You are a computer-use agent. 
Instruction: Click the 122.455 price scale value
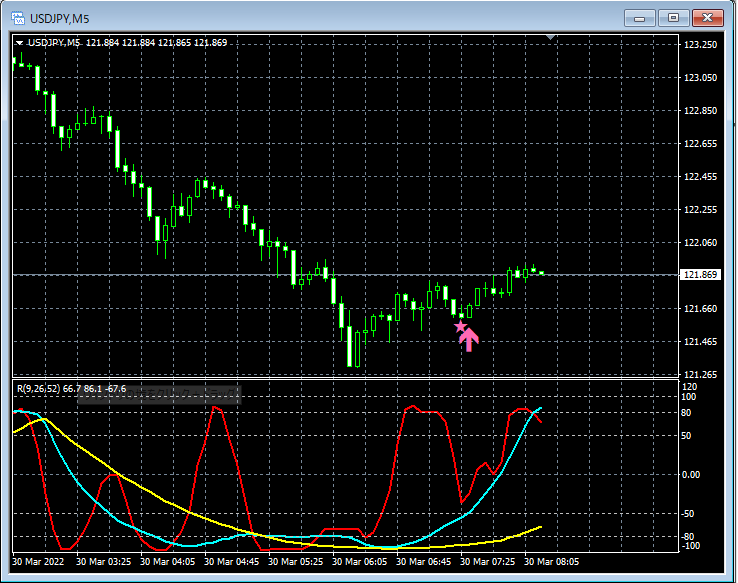pos(700,177)
